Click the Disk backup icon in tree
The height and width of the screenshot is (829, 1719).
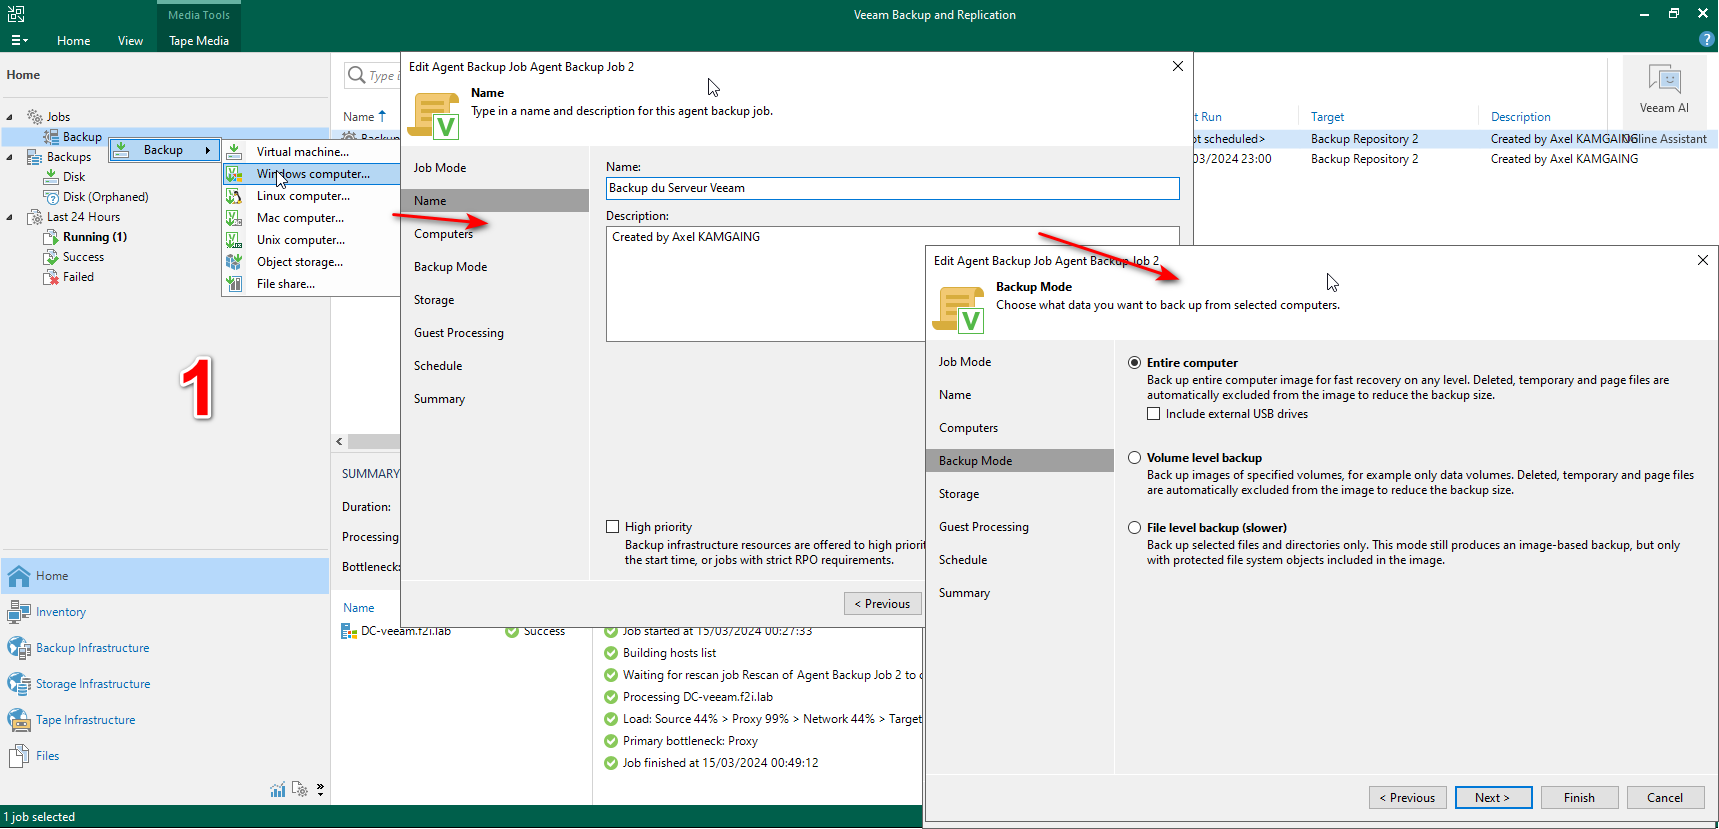click(52, 177)
